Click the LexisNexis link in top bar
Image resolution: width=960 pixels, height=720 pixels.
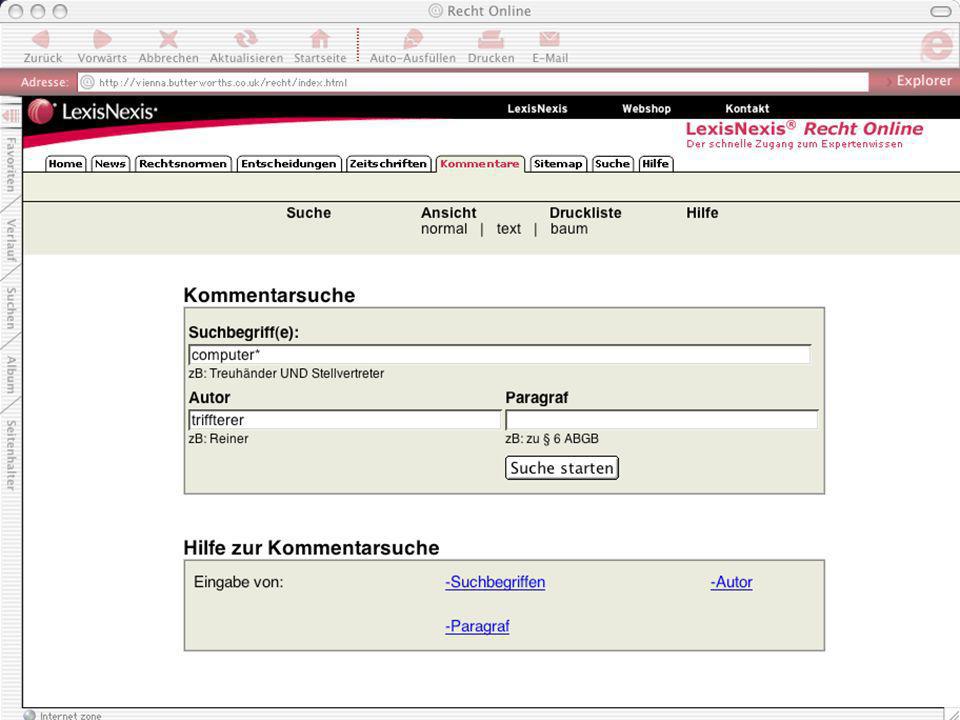tap(538, 109)
